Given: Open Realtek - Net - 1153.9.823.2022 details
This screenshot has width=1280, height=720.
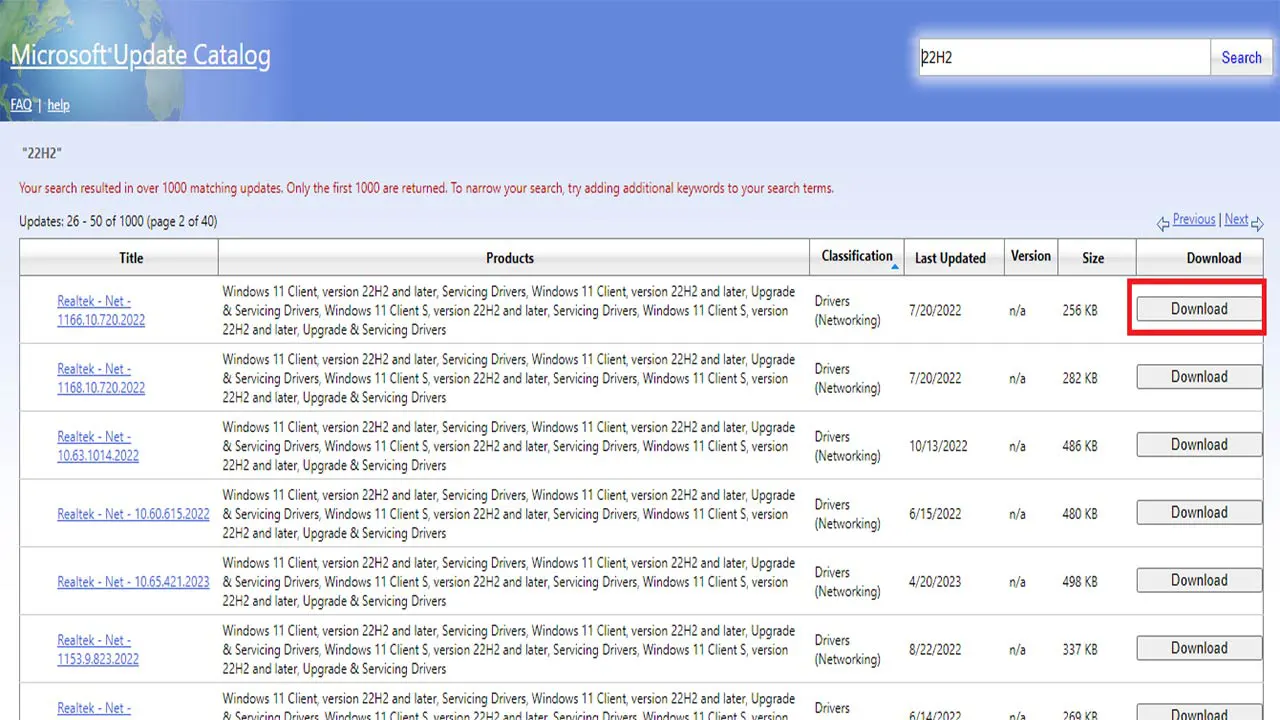Looking at the screenshot, I should coord(98,649).
